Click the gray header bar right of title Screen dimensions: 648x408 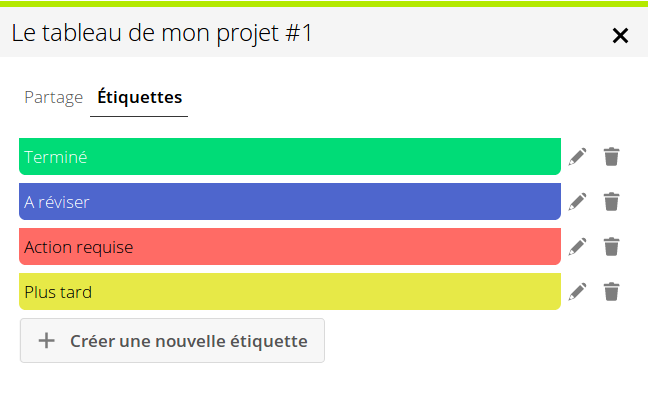(460, 33)
